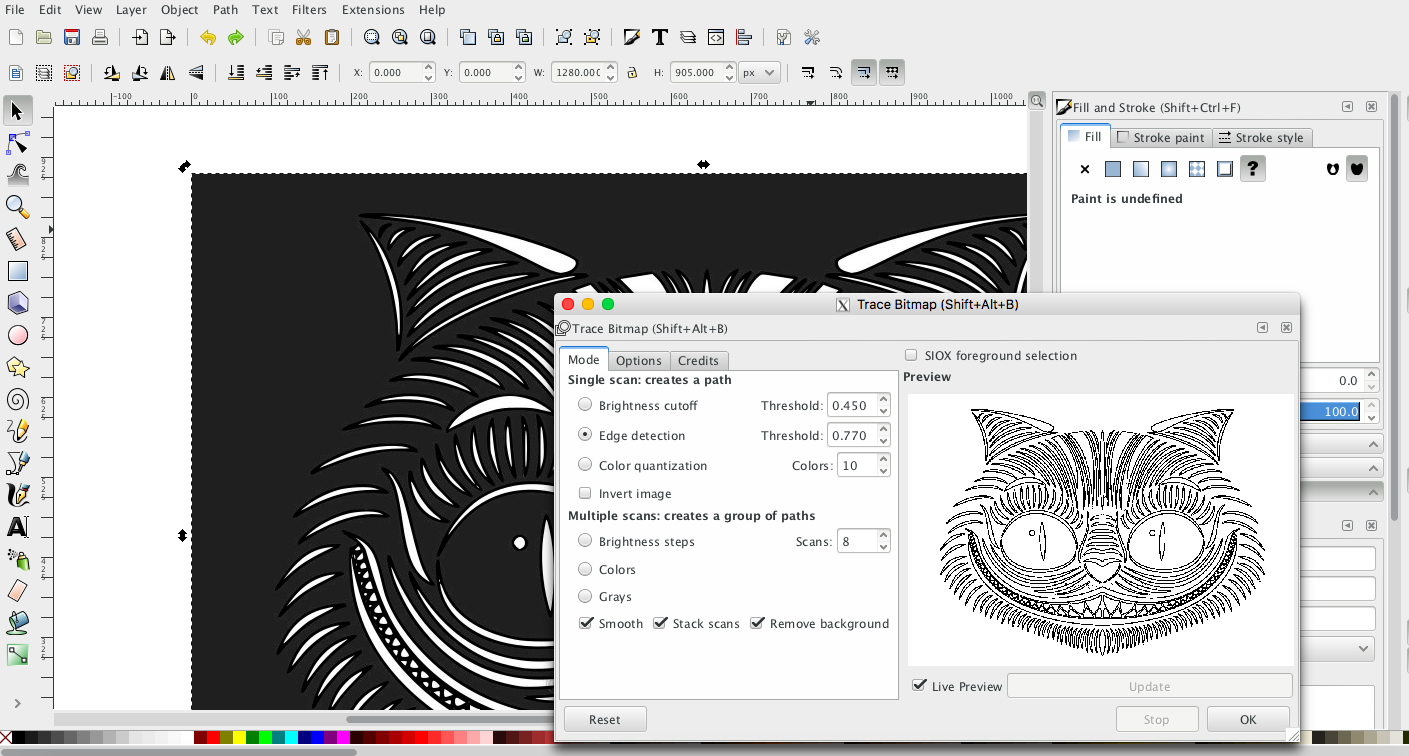
Task: Choose flat color fill button
Action: click(1113, 169)
